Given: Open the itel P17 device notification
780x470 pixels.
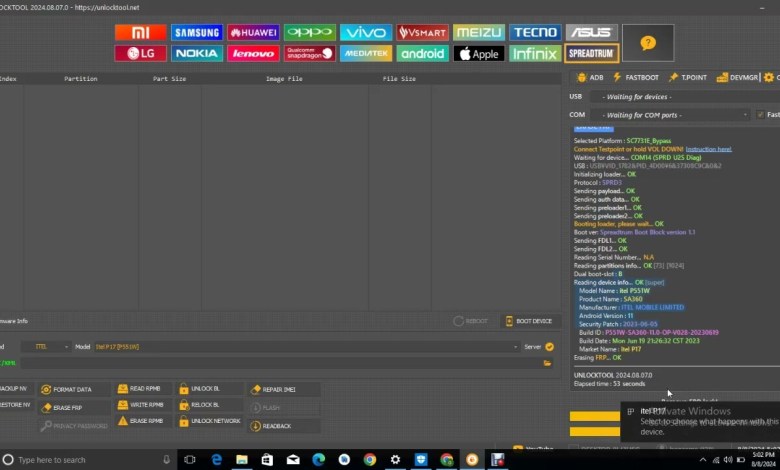Looking at the screenshot, I should point(700,421).
